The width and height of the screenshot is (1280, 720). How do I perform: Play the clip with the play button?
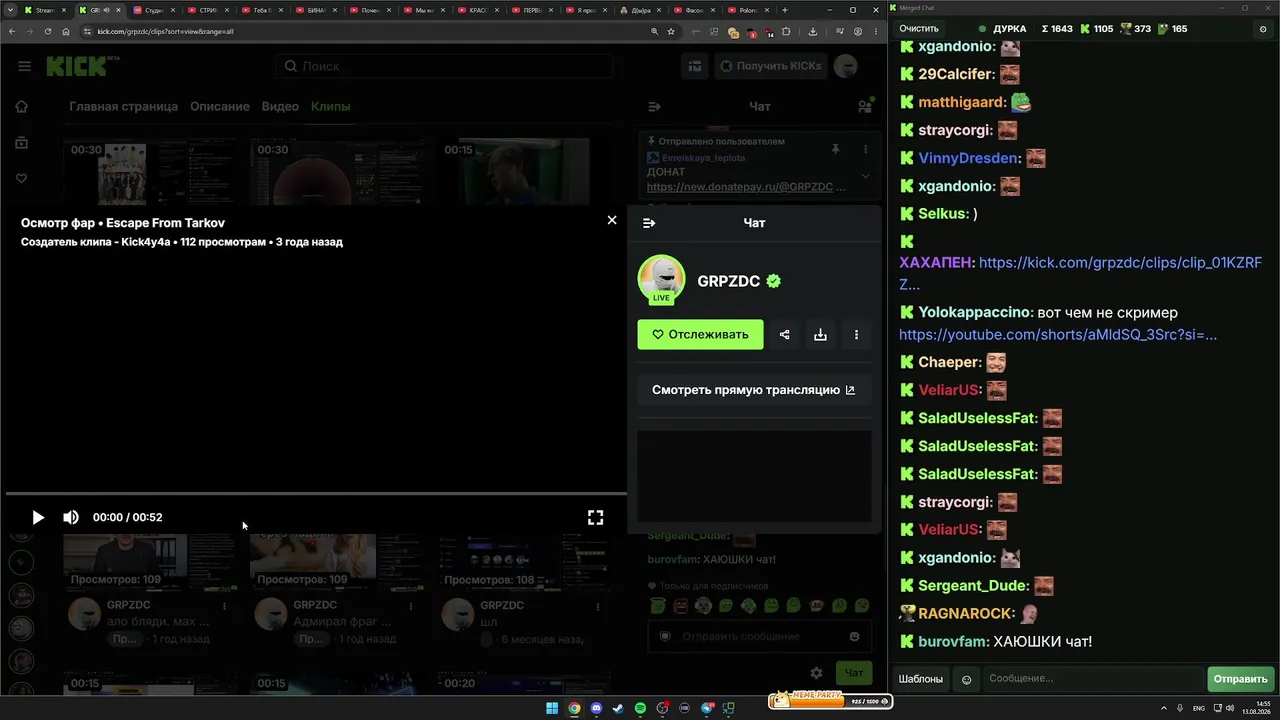38,517
